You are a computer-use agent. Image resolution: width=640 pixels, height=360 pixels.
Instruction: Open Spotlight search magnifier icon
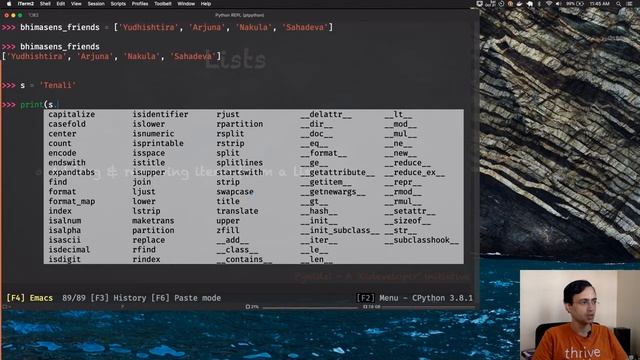tap(618, 4)
